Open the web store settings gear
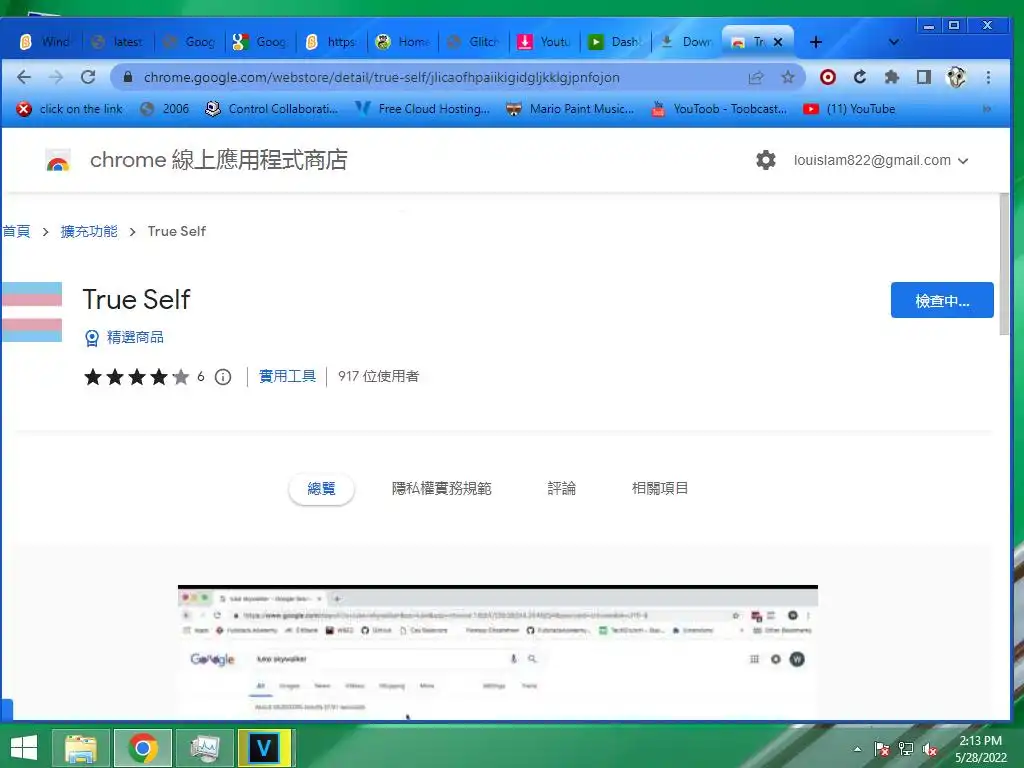The width and height of the screenshot is (1024, 768). pyautogui.click(x=765, y=160)
